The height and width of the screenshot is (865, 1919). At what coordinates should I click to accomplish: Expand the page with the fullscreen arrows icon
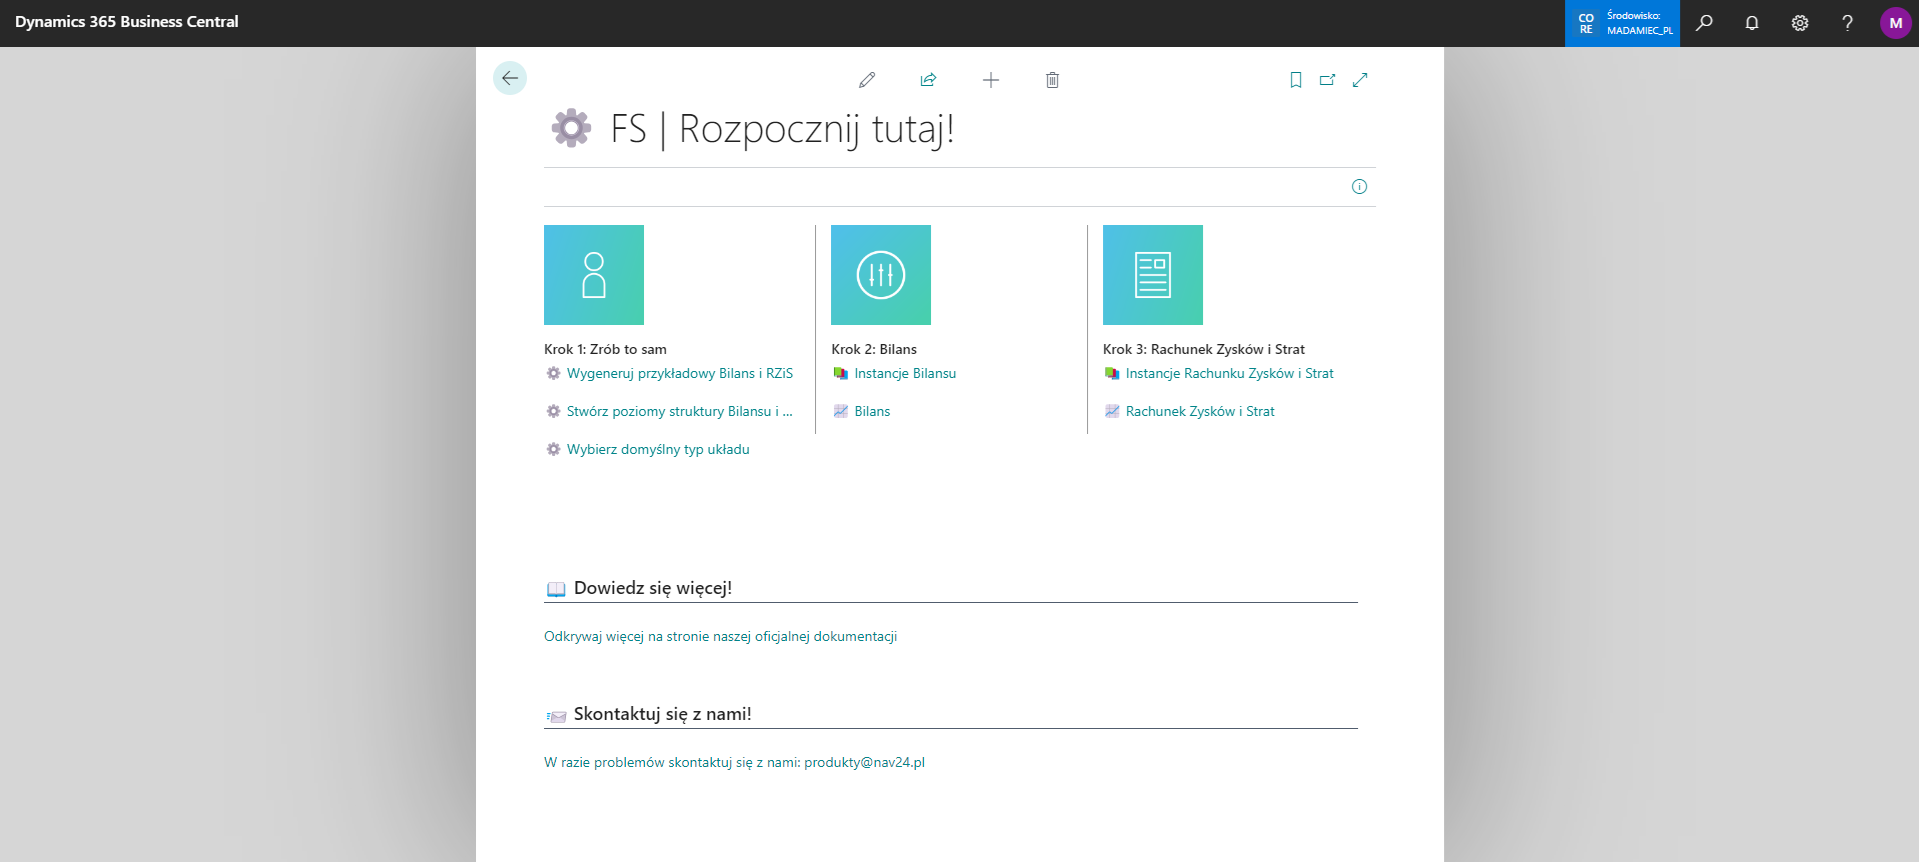(1360, 80)
